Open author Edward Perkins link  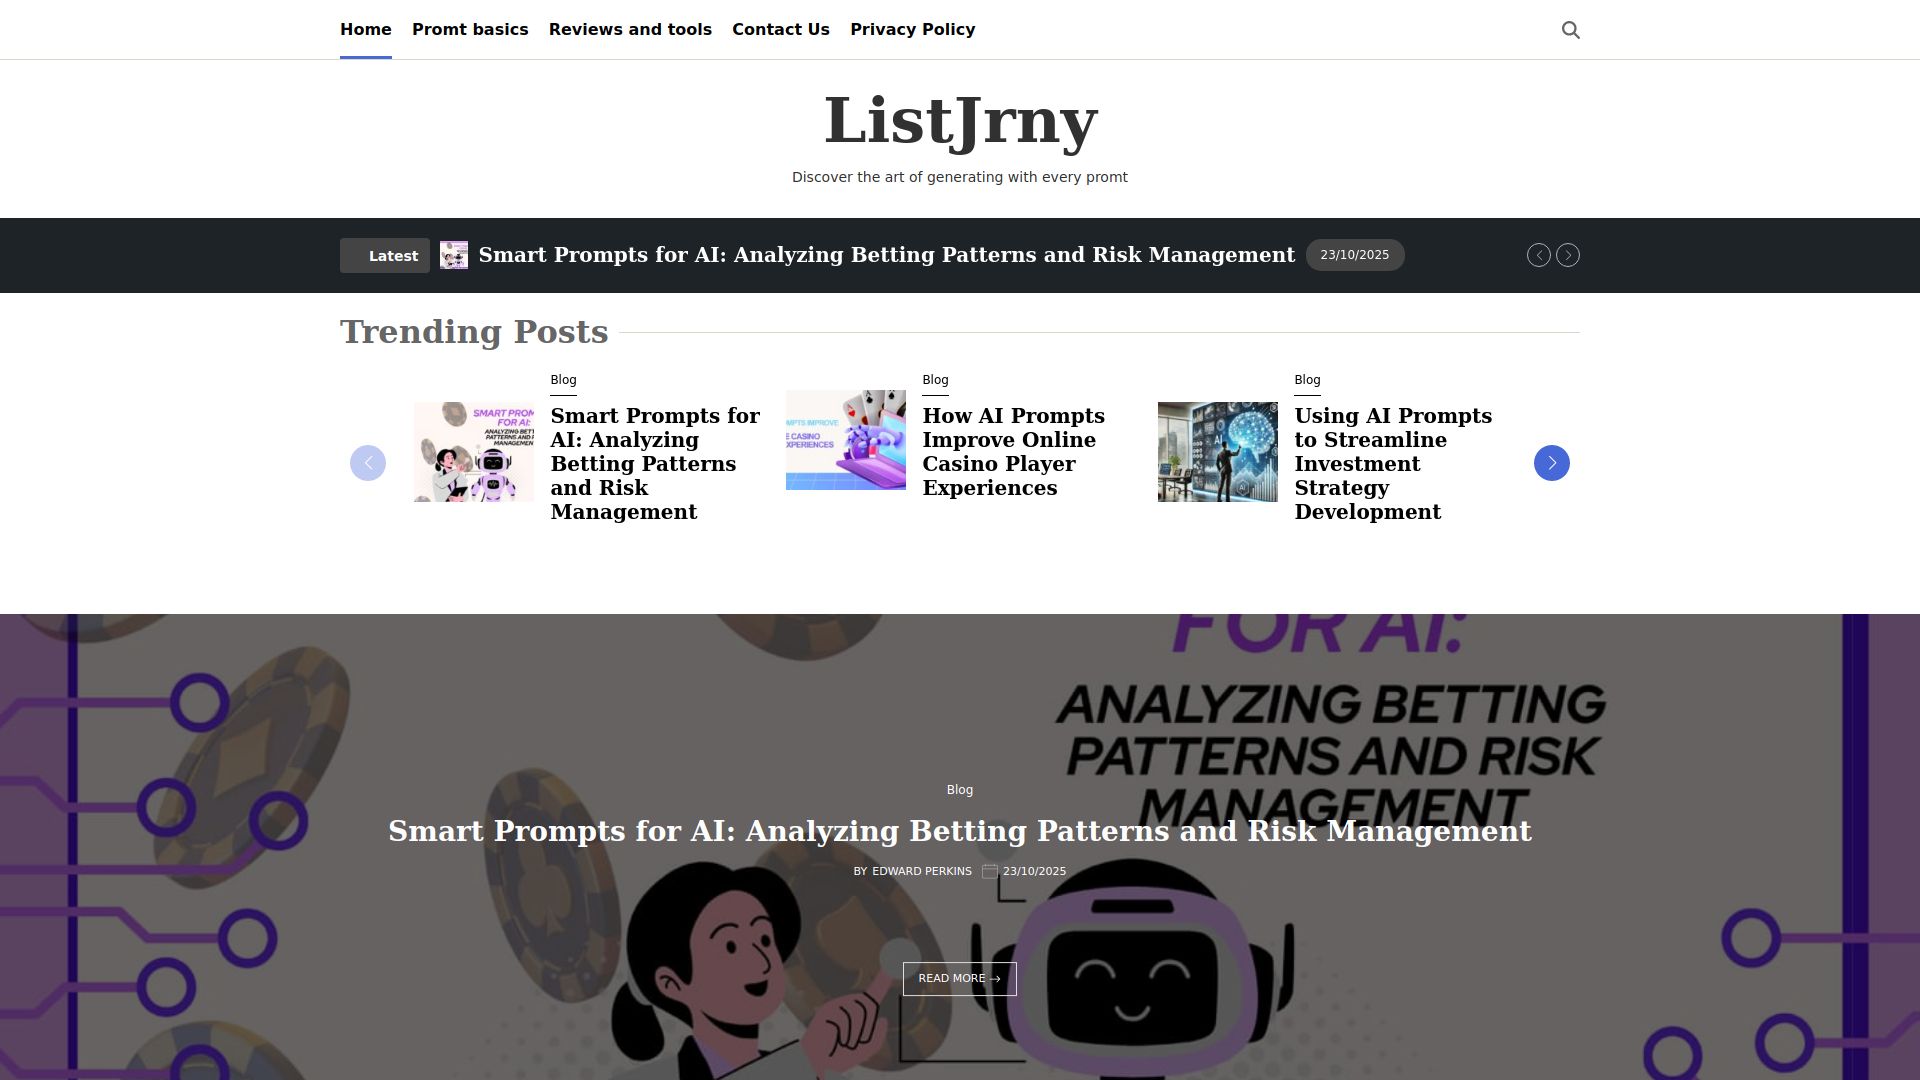click(x=922, y=872)
